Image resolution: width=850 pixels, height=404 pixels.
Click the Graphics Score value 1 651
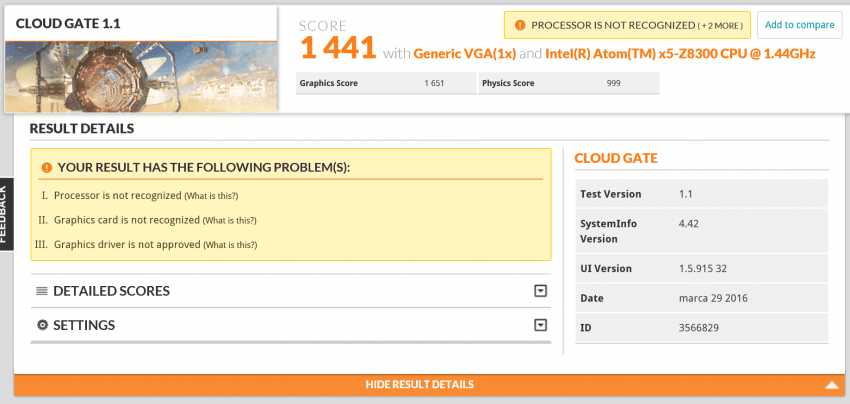click(434, 84)
